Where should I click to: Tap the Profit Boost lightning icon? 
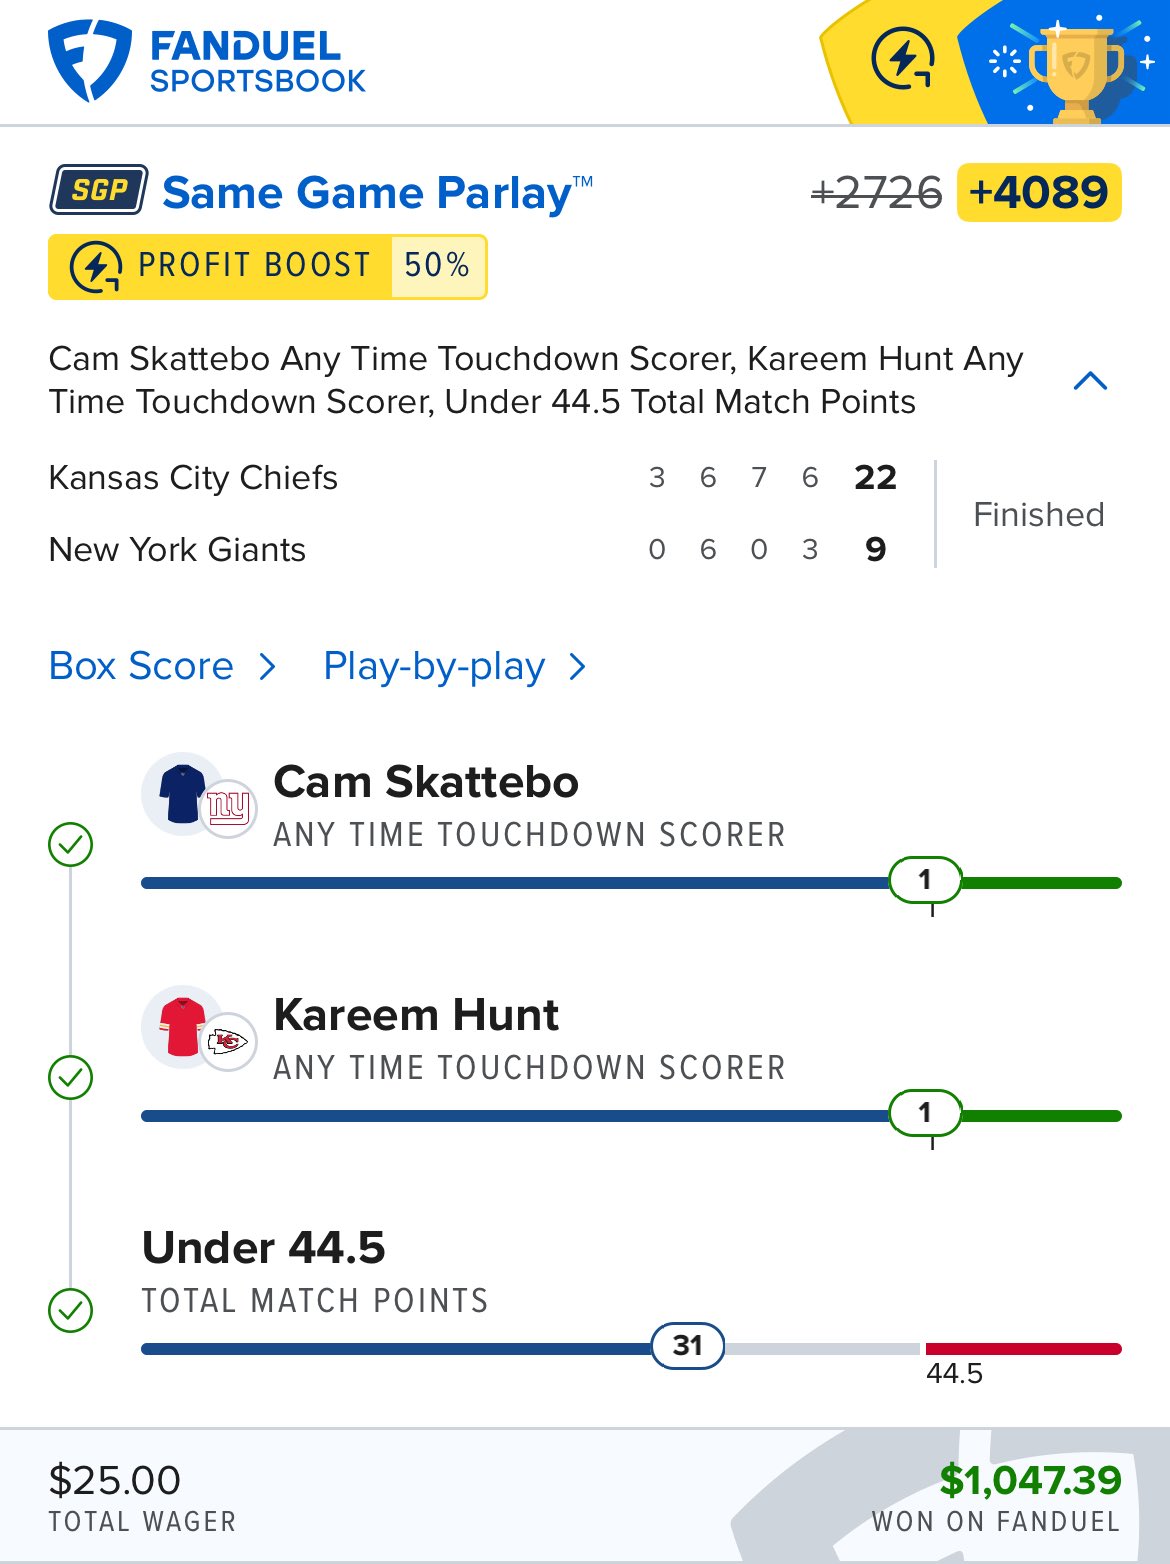tap(96, 267)
